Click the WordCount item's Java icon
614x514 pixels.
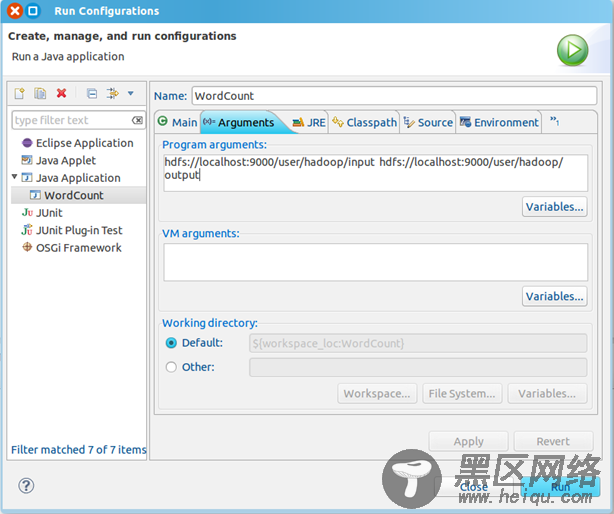[x=35, y=195]
